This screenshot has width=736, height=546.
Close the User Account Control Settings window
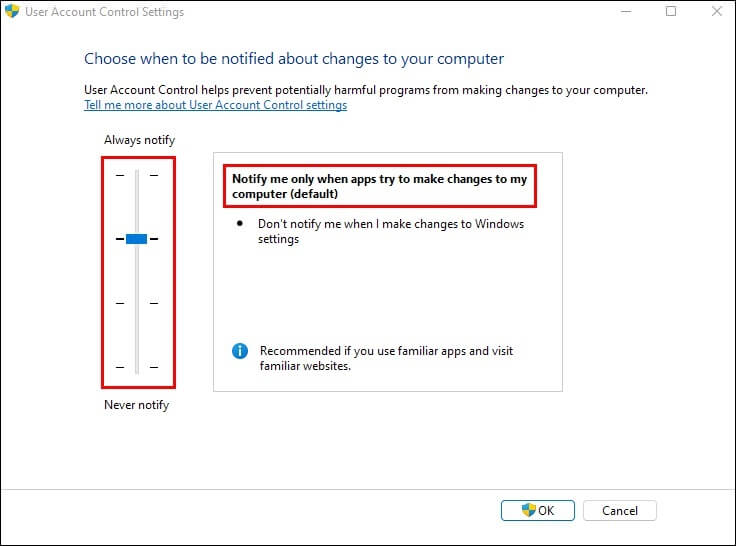tap(716, 11)
